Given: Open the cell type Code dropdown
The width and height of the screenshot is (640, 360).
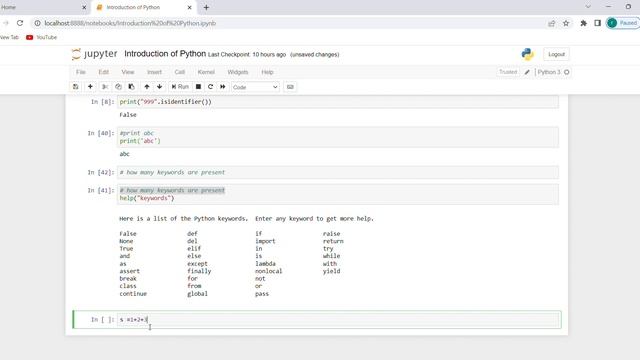Looking at the screenshot, I should coord(255,87).
